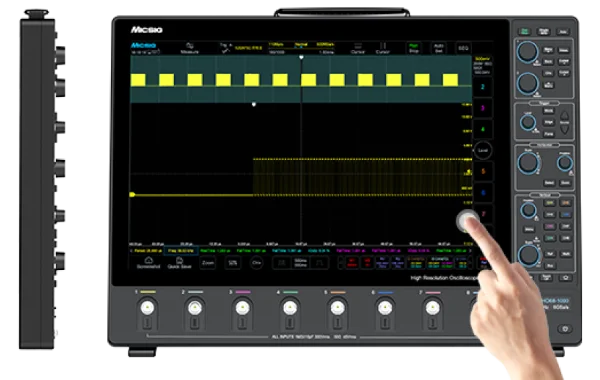Select the channel 4 tab on screen
Image resolution: width=600 pixels, height=380 pixels.
pos(483,129)
